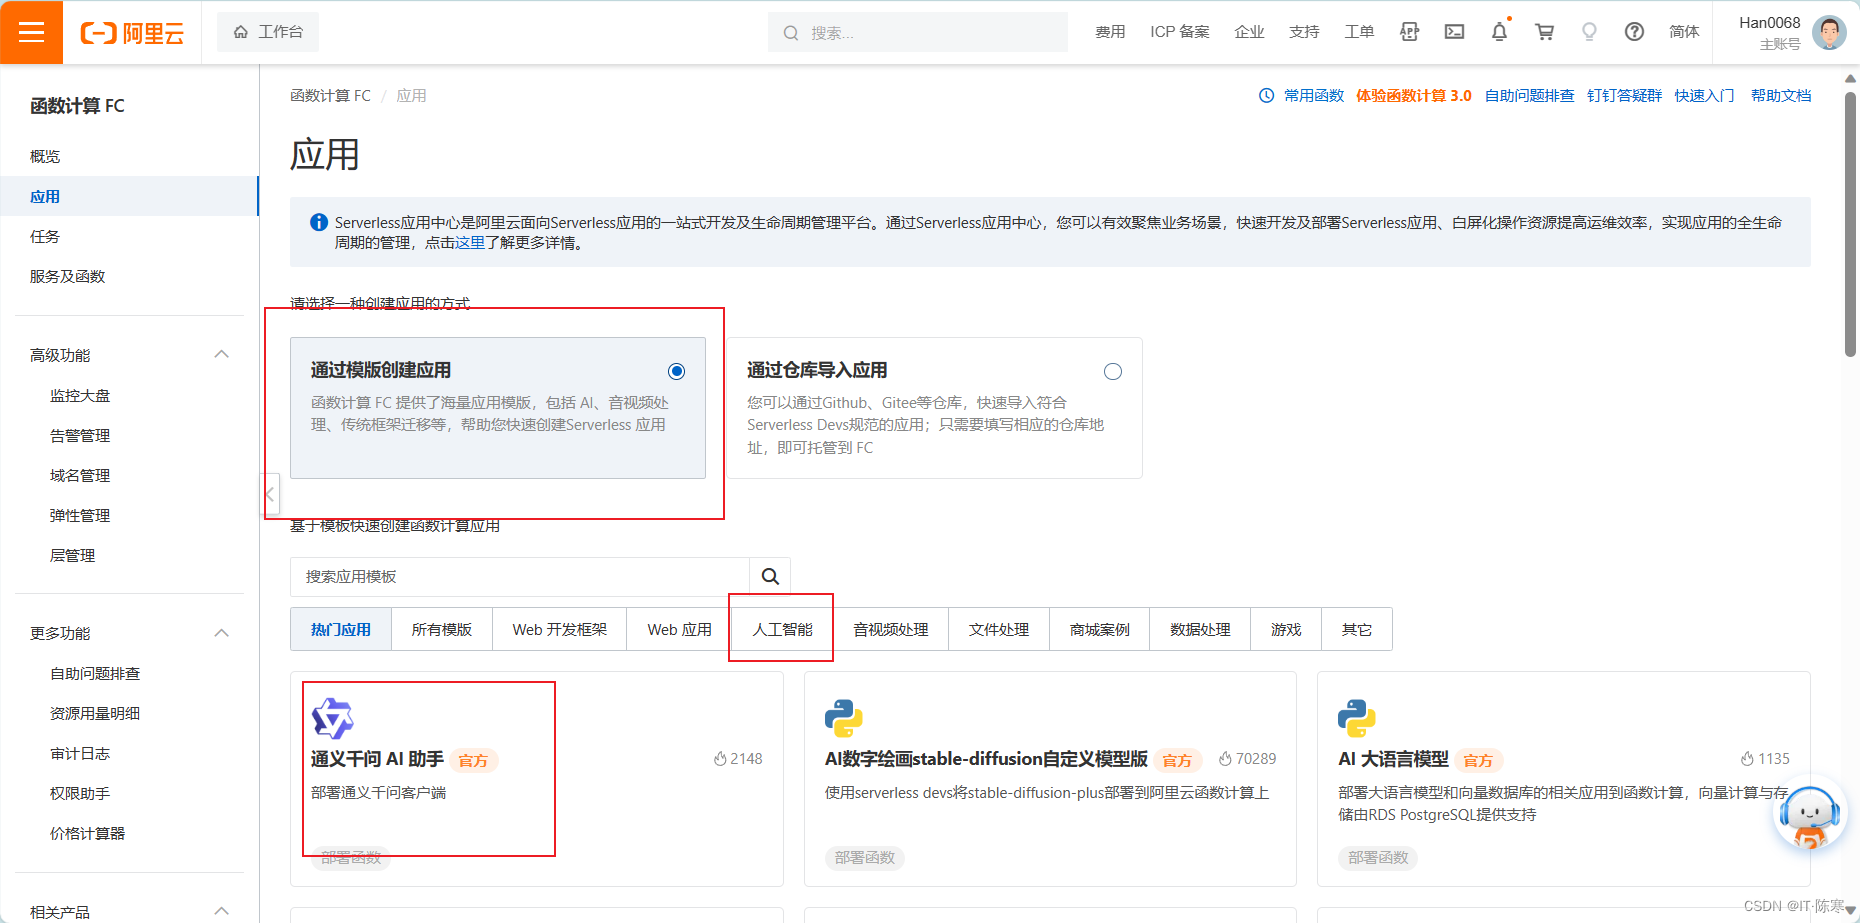Collapse sidebar using the left arrow handle
Screen dimensions: 1860x923
(x=270, y=494)
